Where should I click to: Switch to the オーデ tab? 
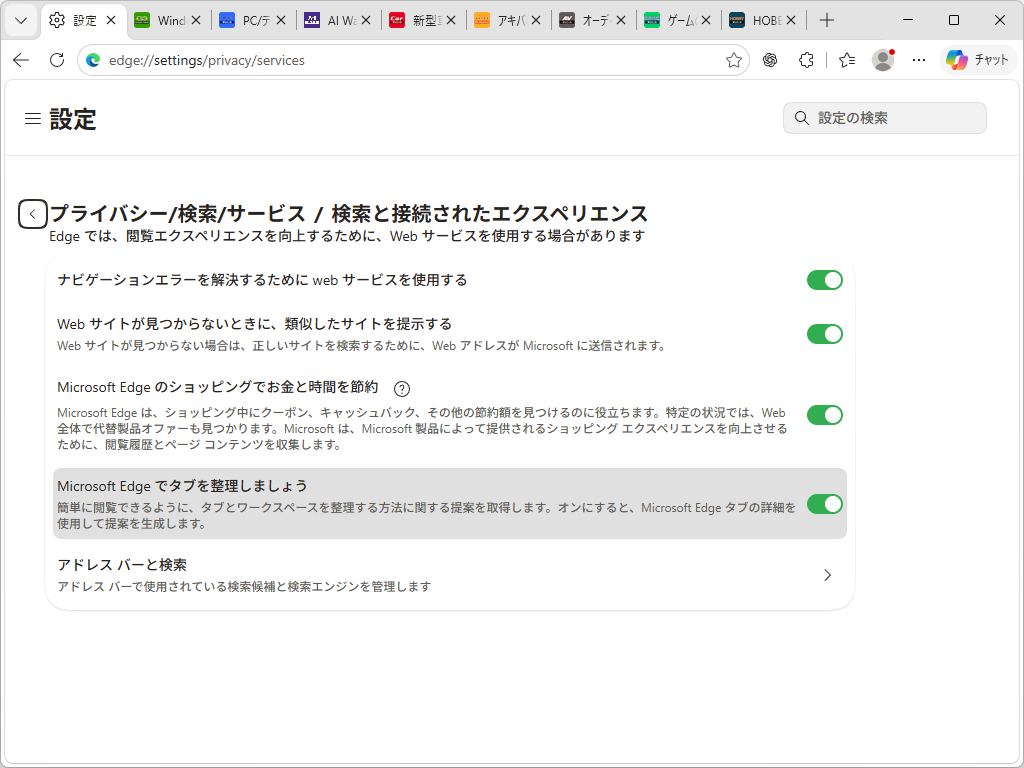point(592,20)
